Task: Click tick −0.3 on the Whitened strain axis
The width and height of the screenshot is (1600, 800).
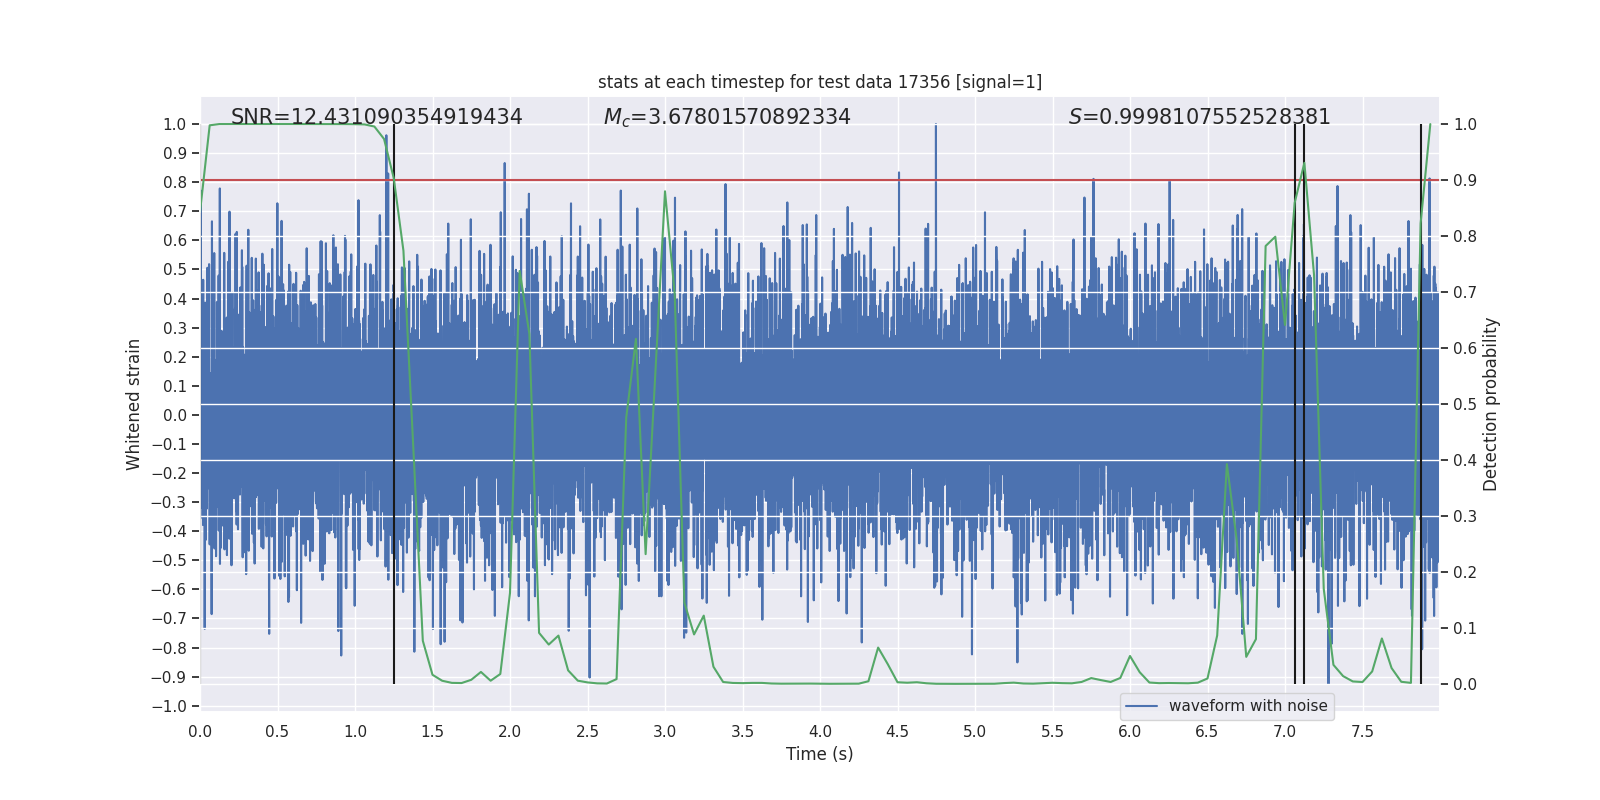Action: [169, 502]
